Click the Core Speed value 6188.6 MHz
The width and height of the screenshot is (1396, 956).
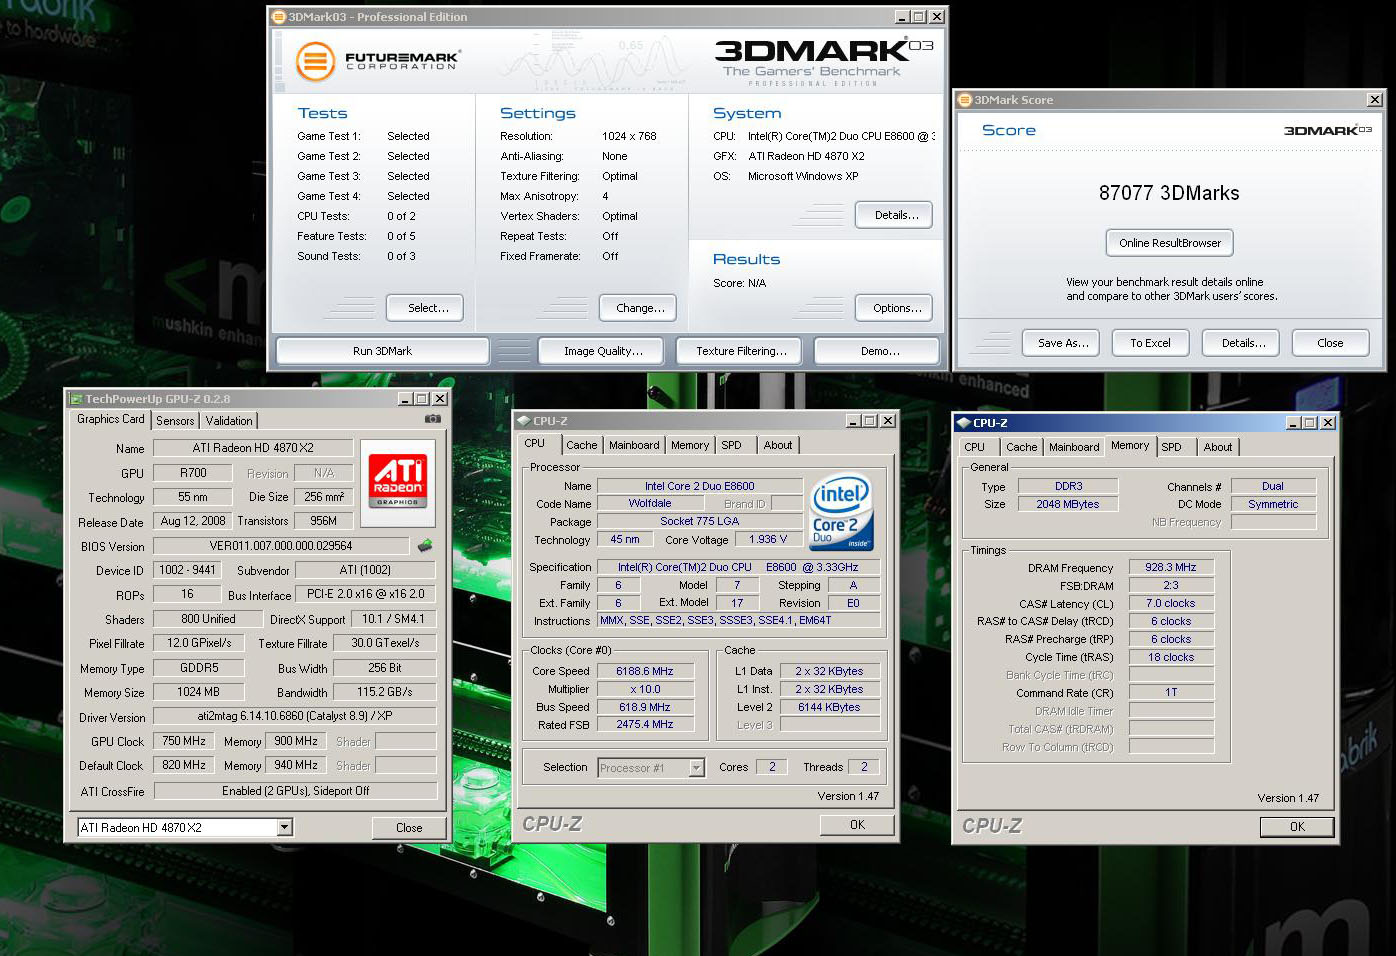pyautogui.click(x=645, y=671)
